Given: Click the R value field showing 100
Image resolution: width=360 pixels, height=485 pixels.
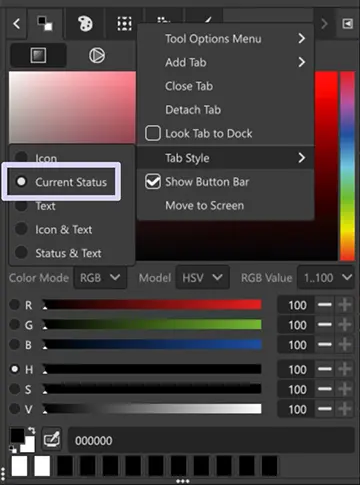Looking at the screenshot, I should point(296,305).
